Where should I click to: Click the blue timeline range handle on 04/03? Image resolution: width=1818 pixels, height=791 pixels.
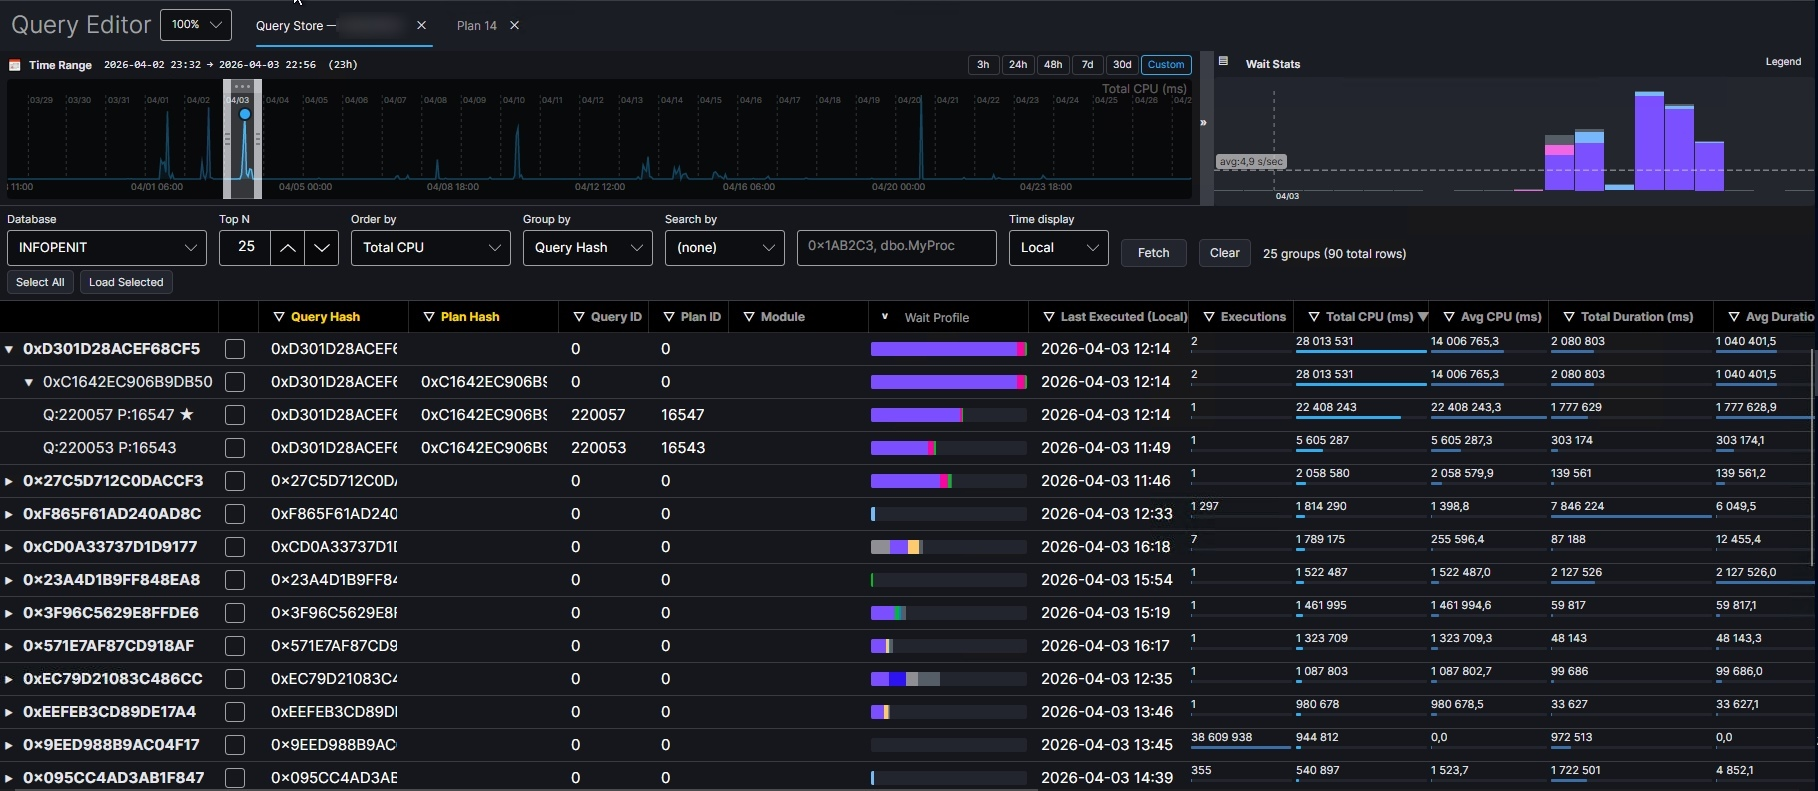pos(245,114)
